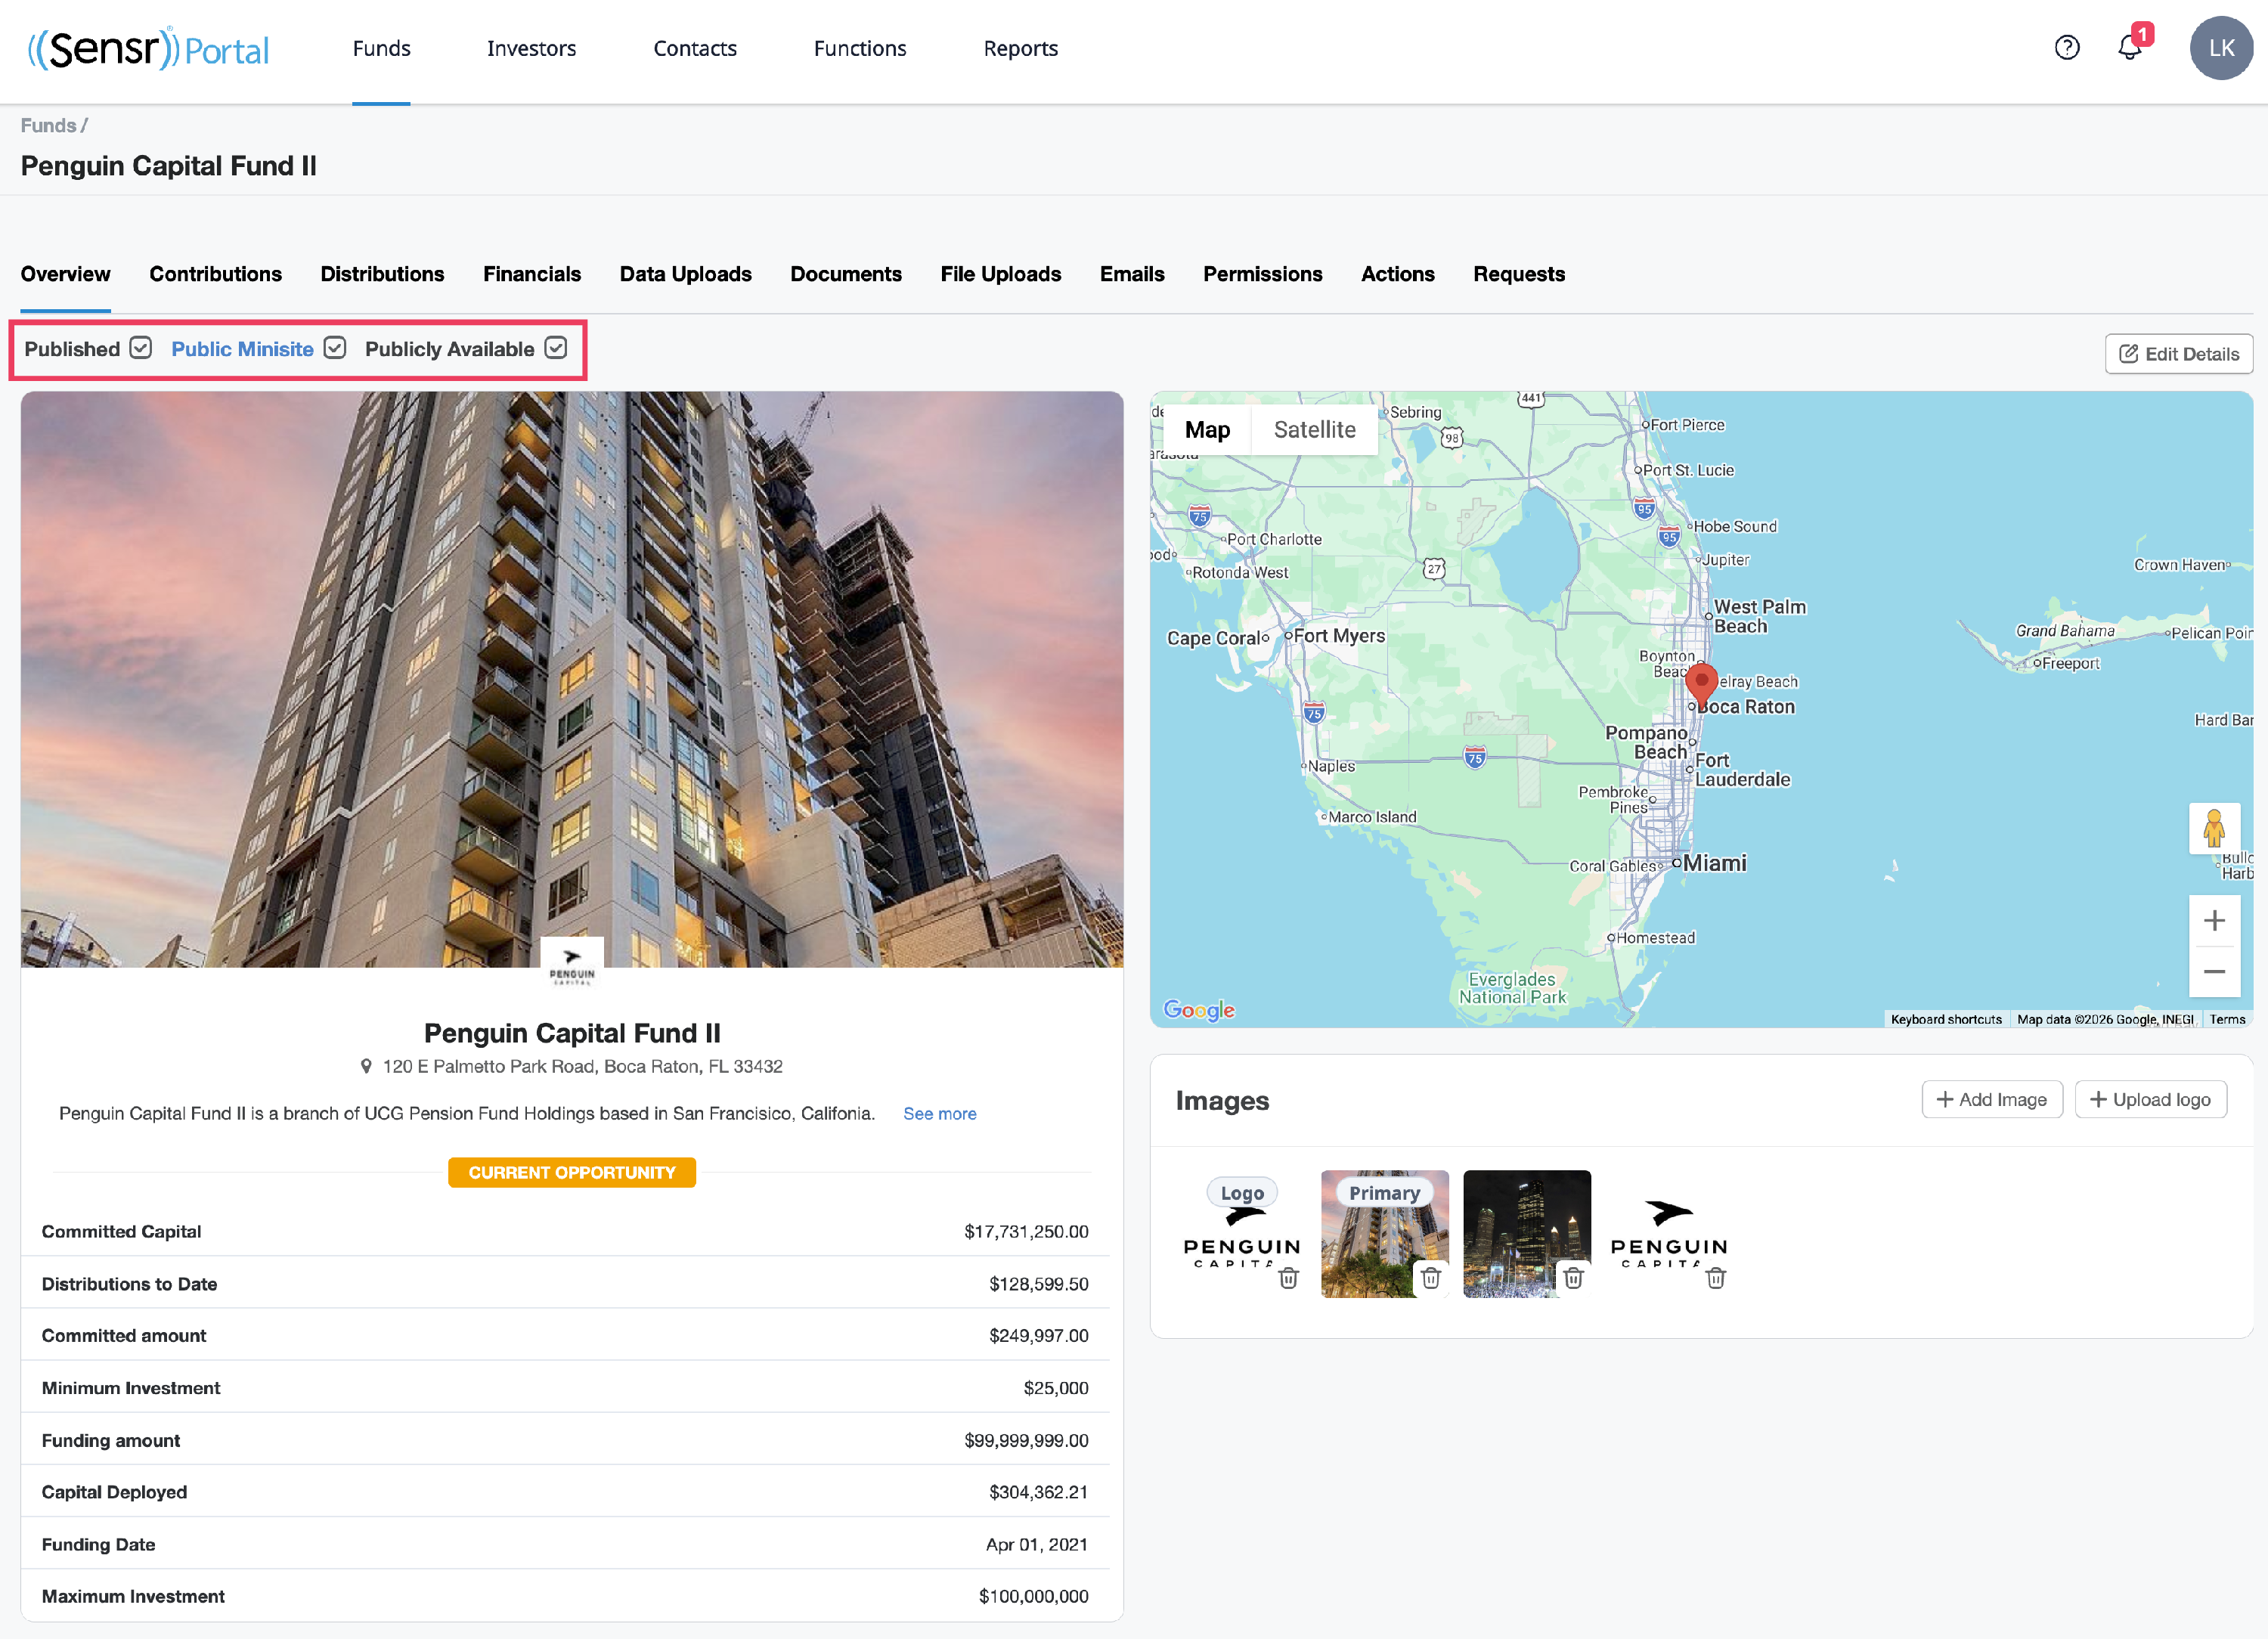The width and height of the screenshot is (2268, 1639).
Task: Delete the Logo image via trash icon
Action: pyautogui.click(x=1288, y=1277)
